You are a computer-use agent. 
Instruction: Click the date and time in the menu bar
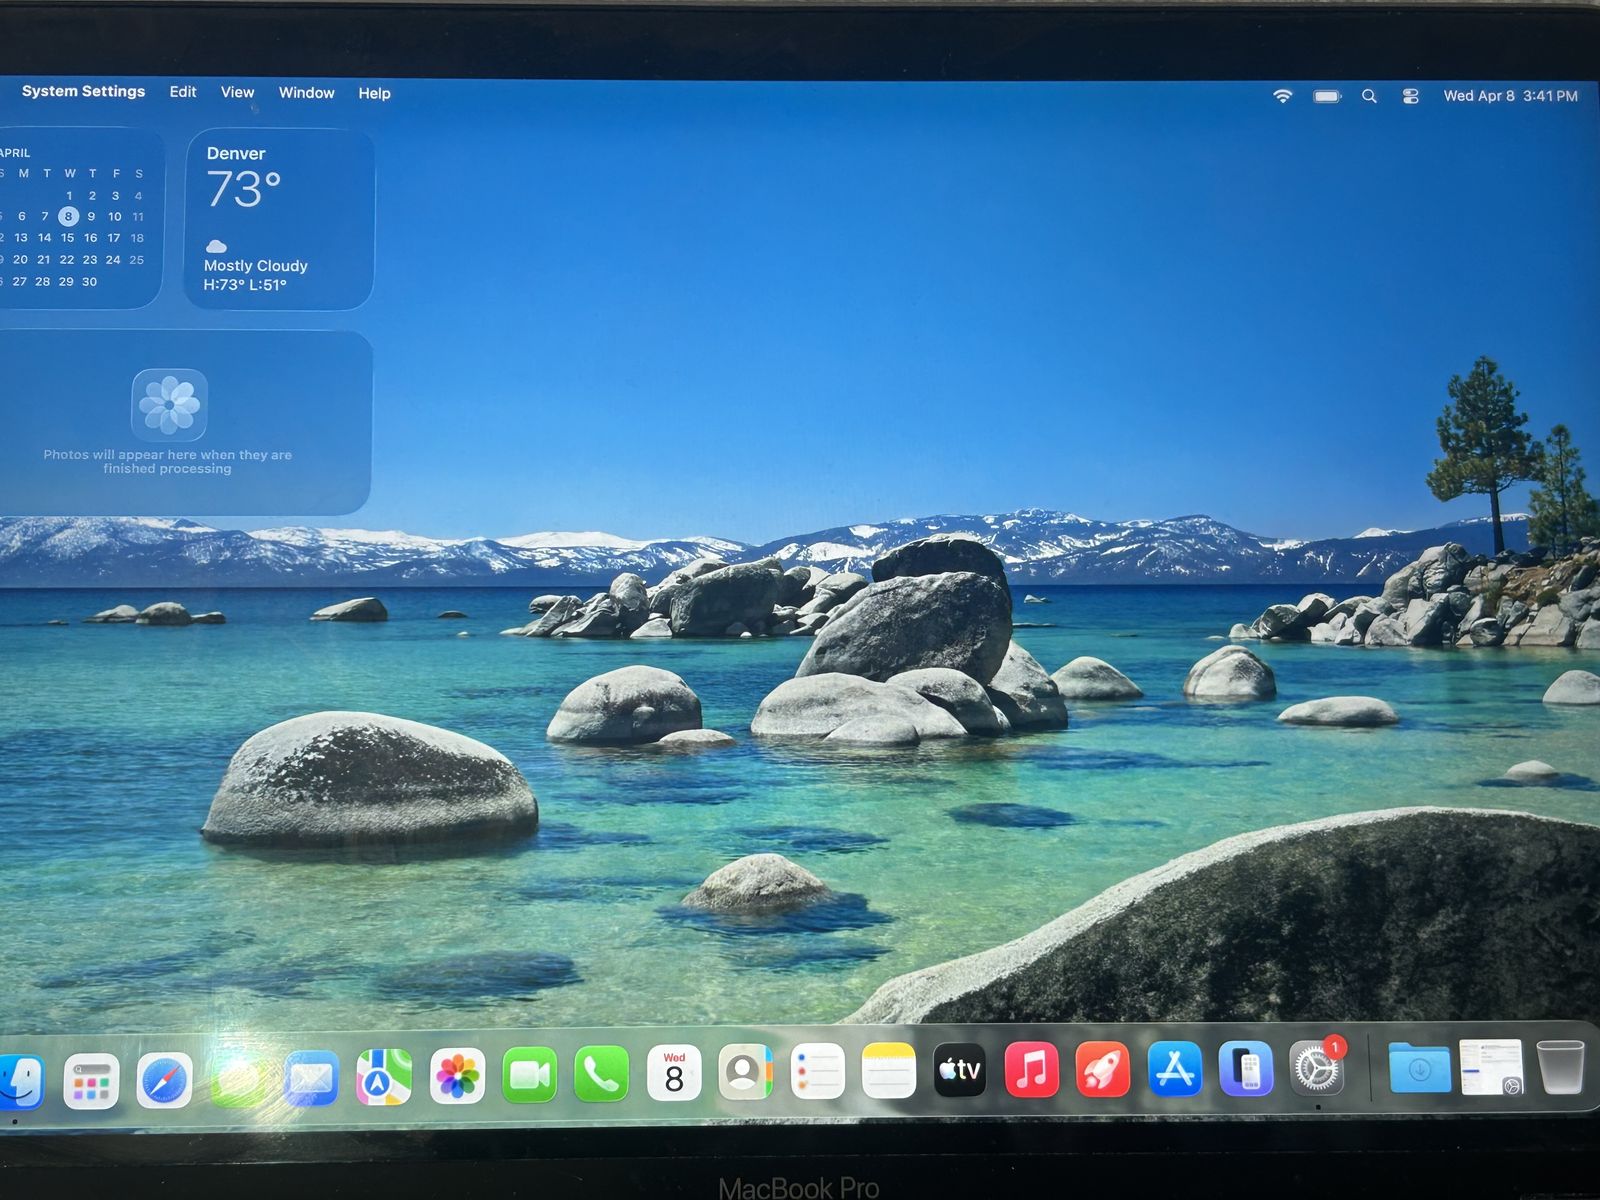(x=1510, y=96)
